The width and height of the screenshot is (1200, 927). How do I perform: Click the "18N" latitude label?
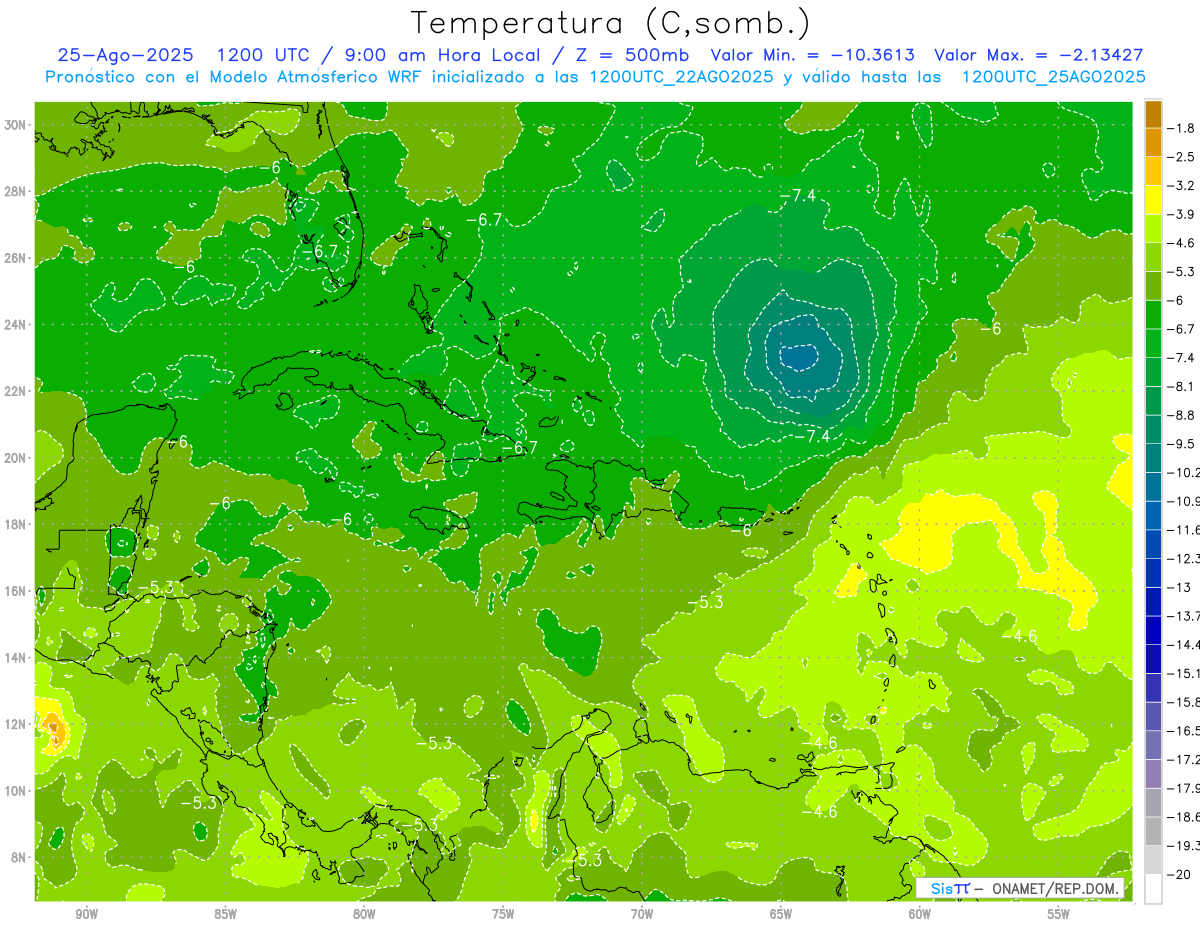click(x=17, y=524)
